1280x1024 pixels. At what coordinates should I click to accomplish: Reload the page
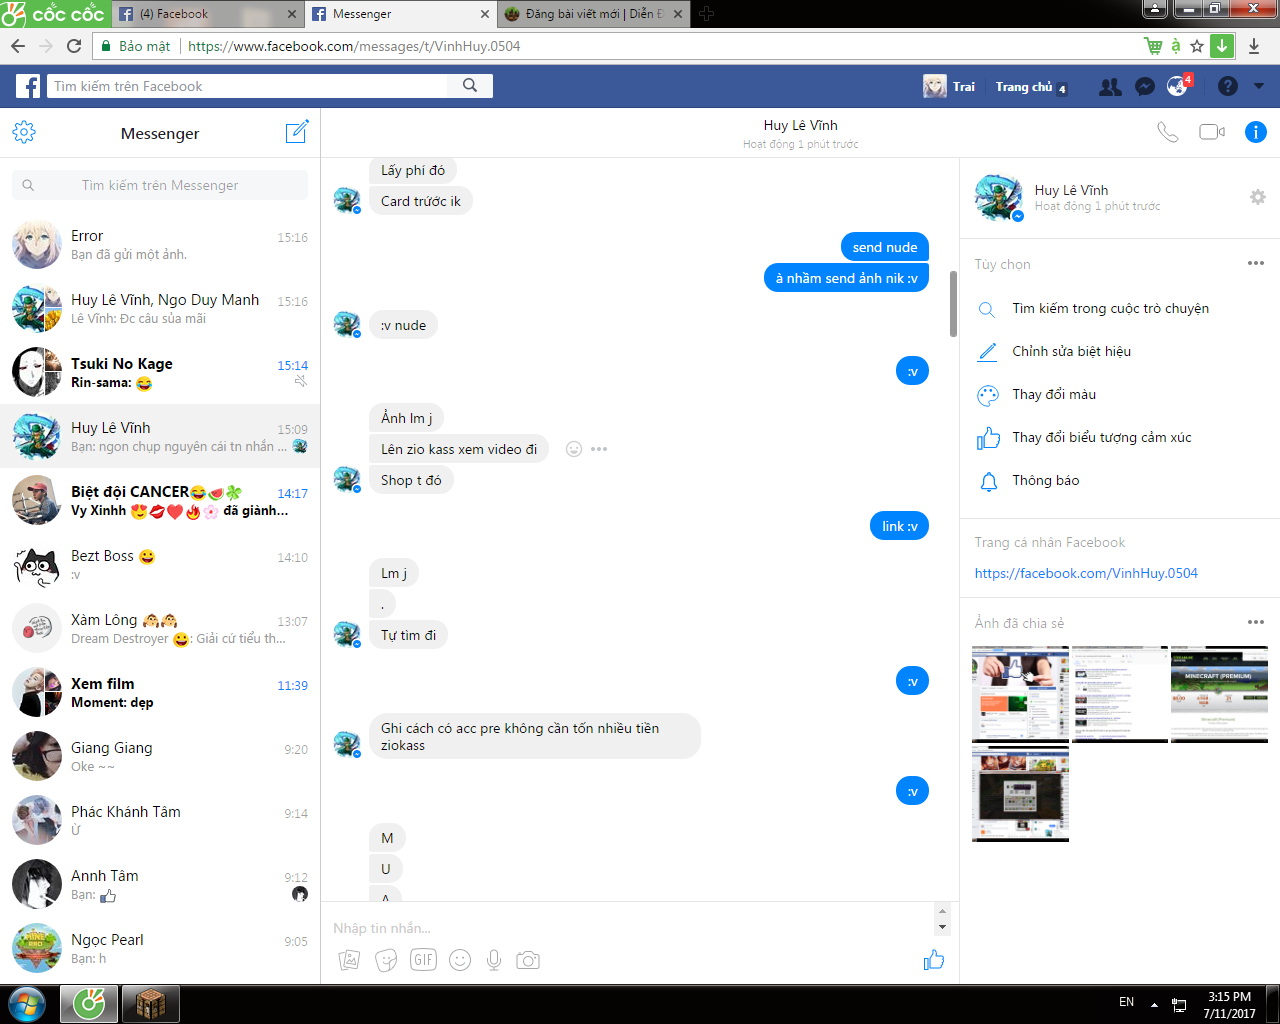click(x=74, y=46)
